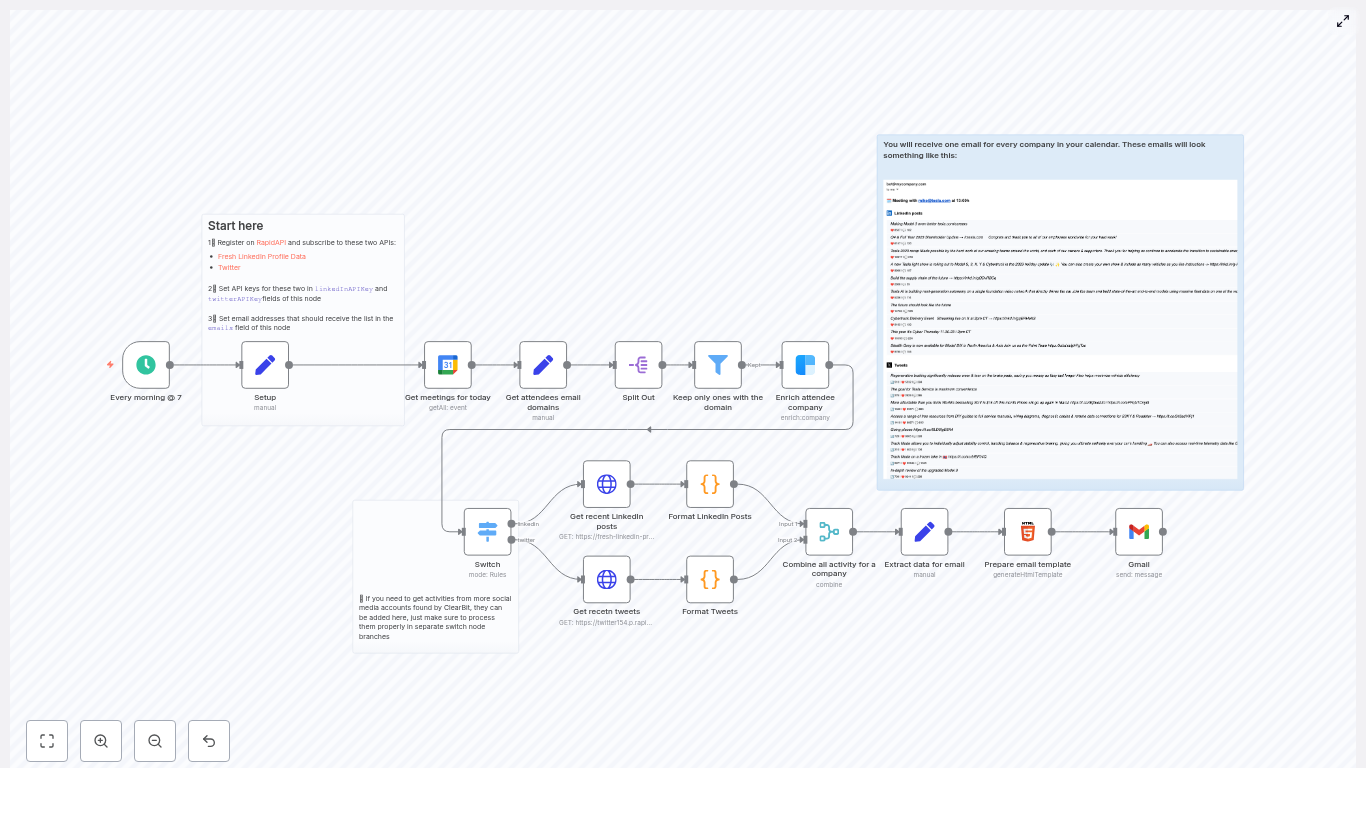Click the zoom in button on the canvas toolbar
1366x814 pixels.
coord(100,741)
